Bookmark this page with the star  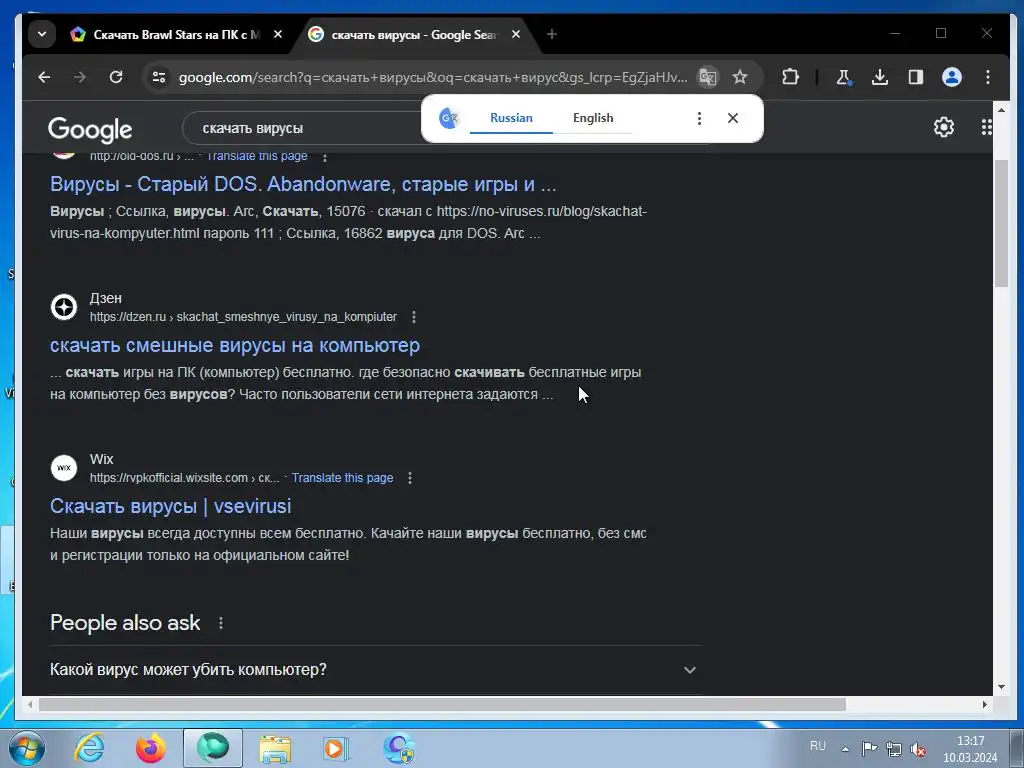click(x=740, y=77)
